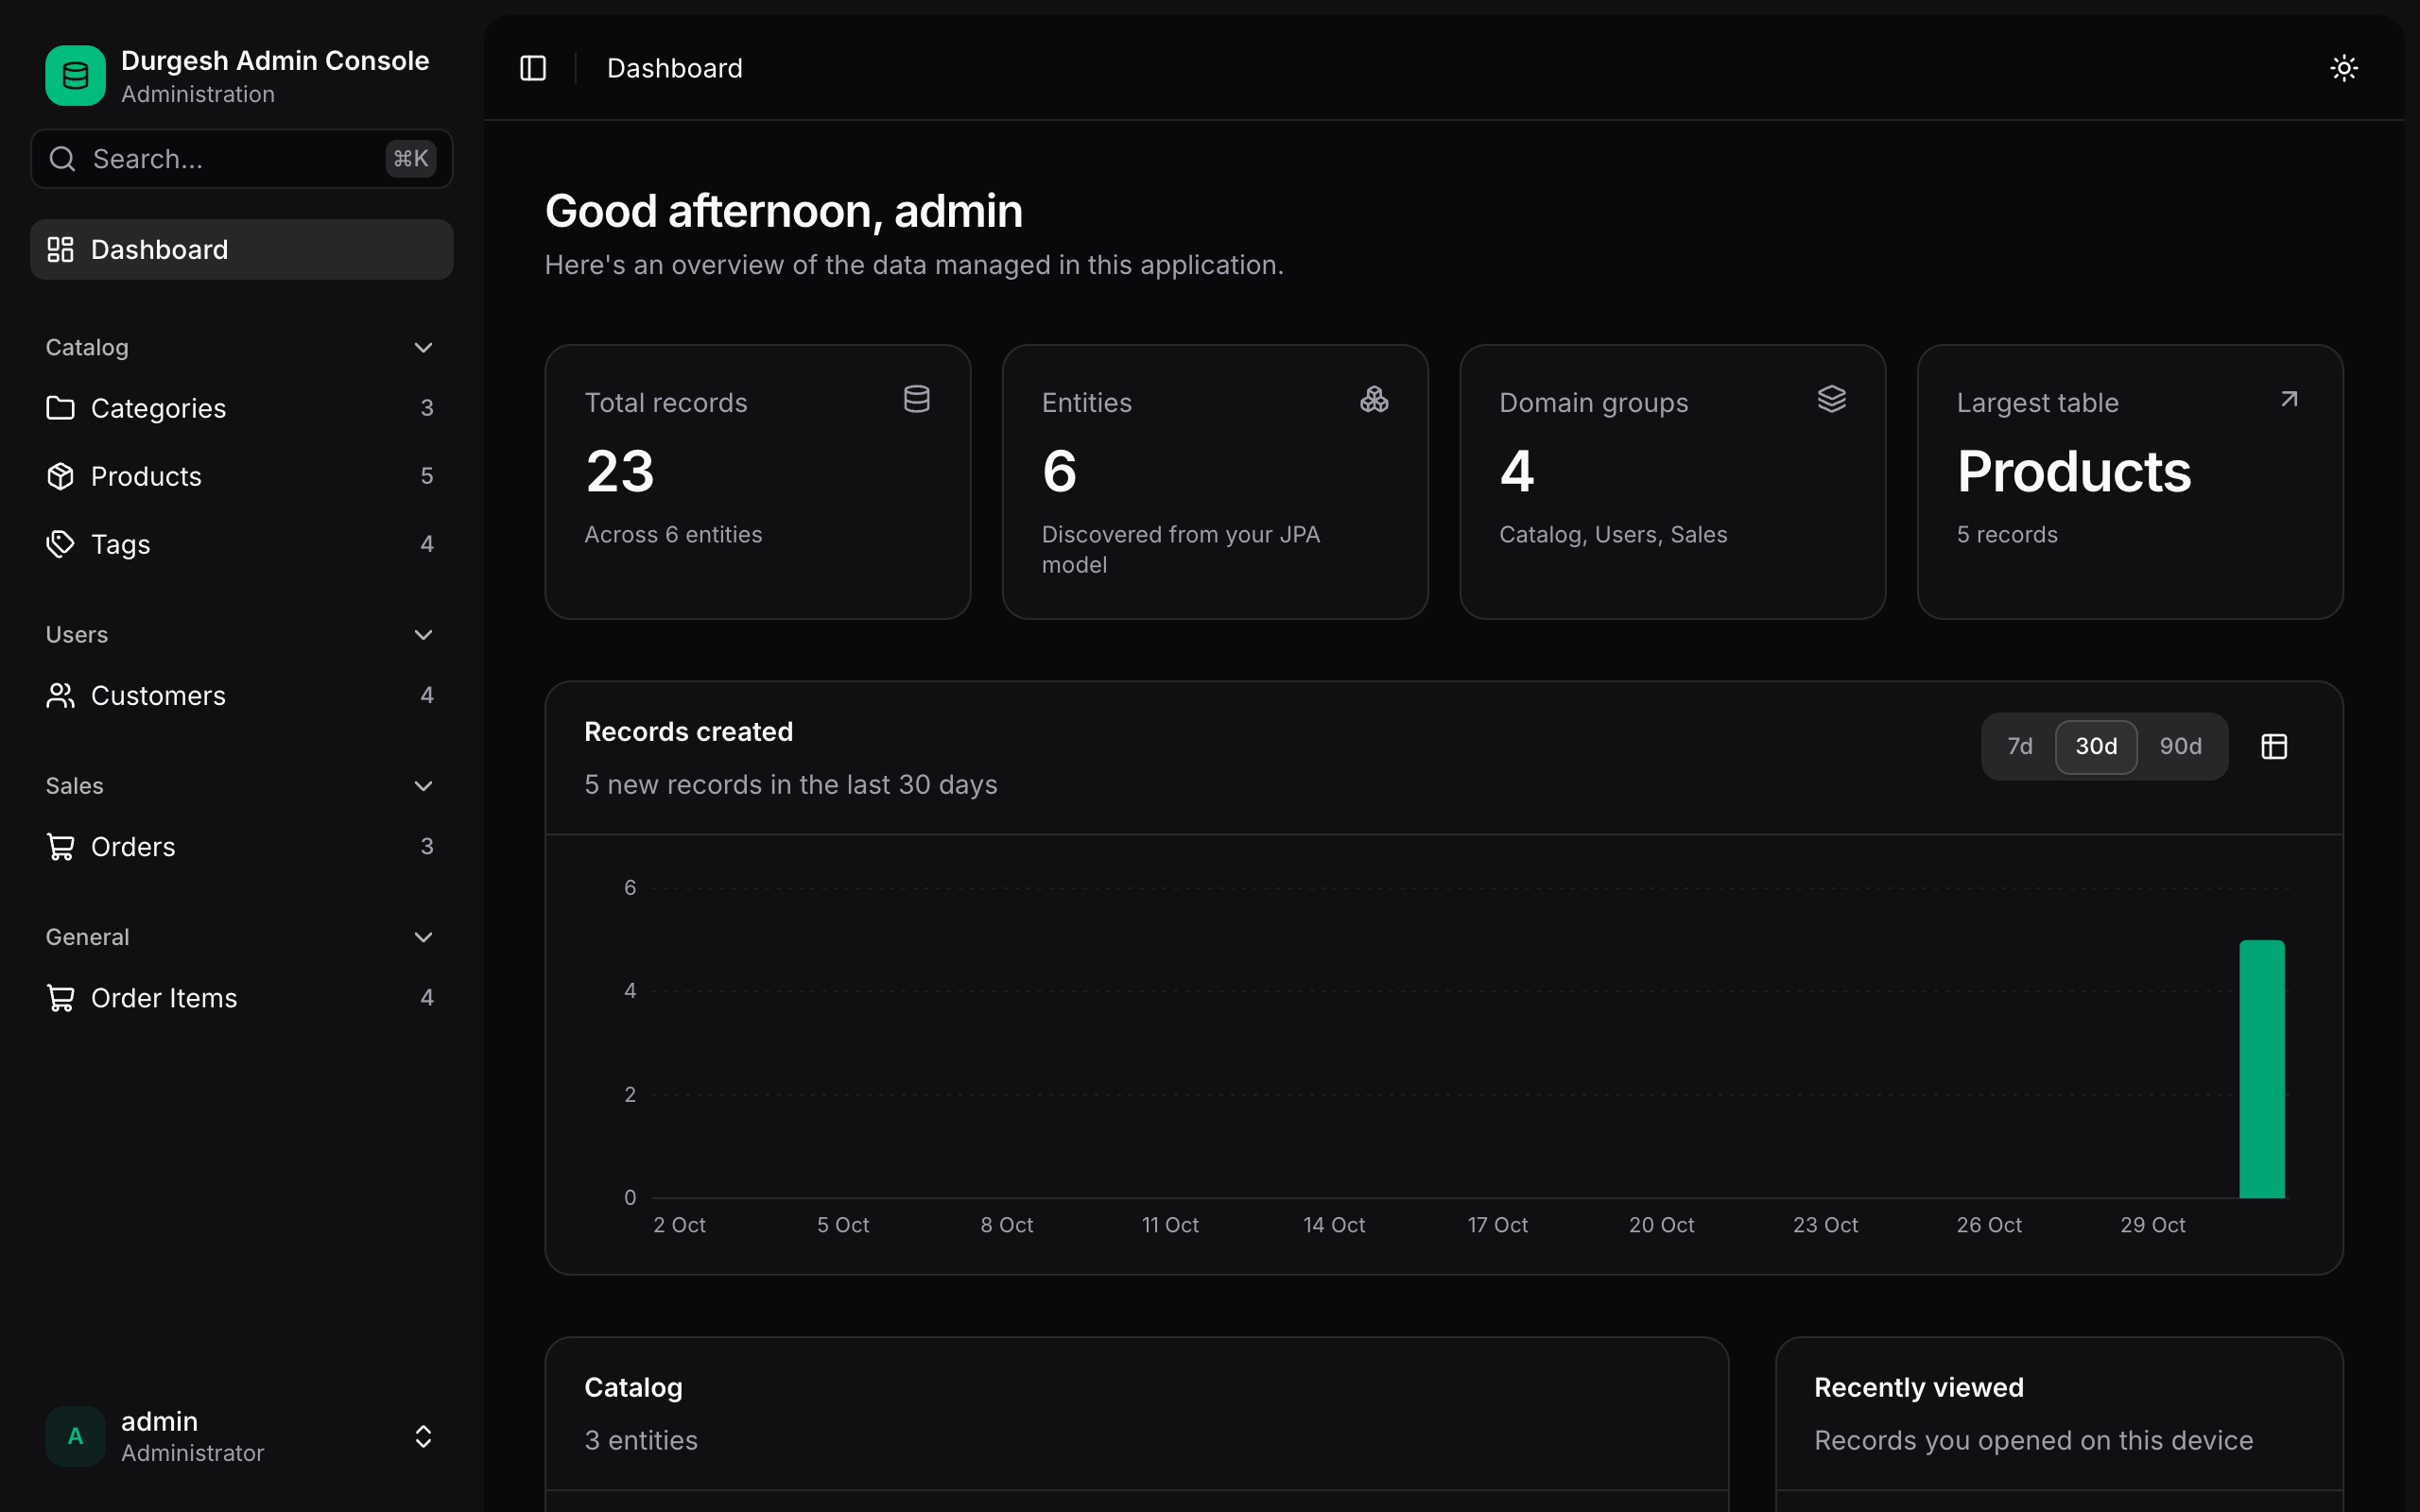Open Categories in the sidebar
The image size is (2420, 1512).
242,408
